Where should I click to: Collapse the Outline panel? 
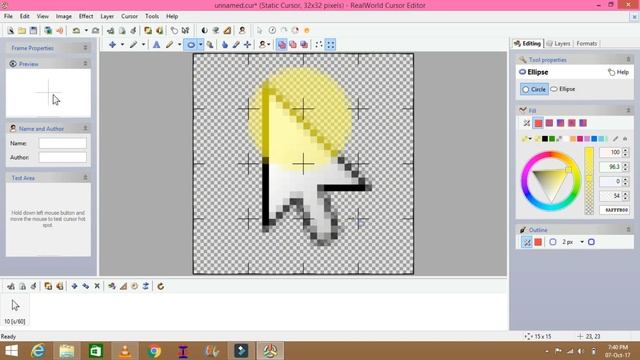tap(628, 230)
